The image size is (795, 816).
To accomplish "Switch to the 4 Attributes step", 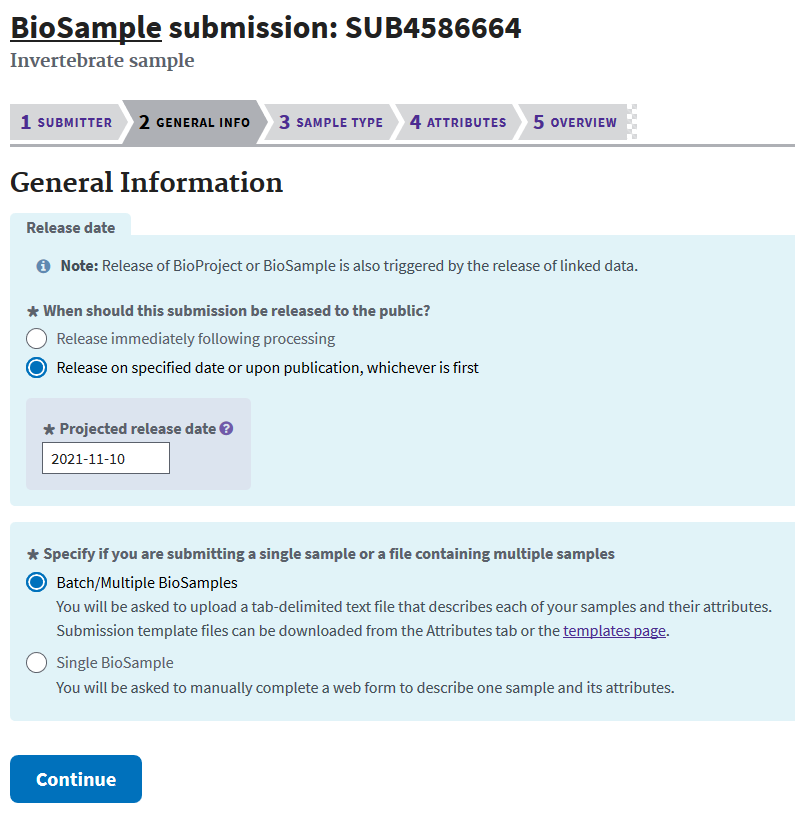I will [x=458, y=122].
